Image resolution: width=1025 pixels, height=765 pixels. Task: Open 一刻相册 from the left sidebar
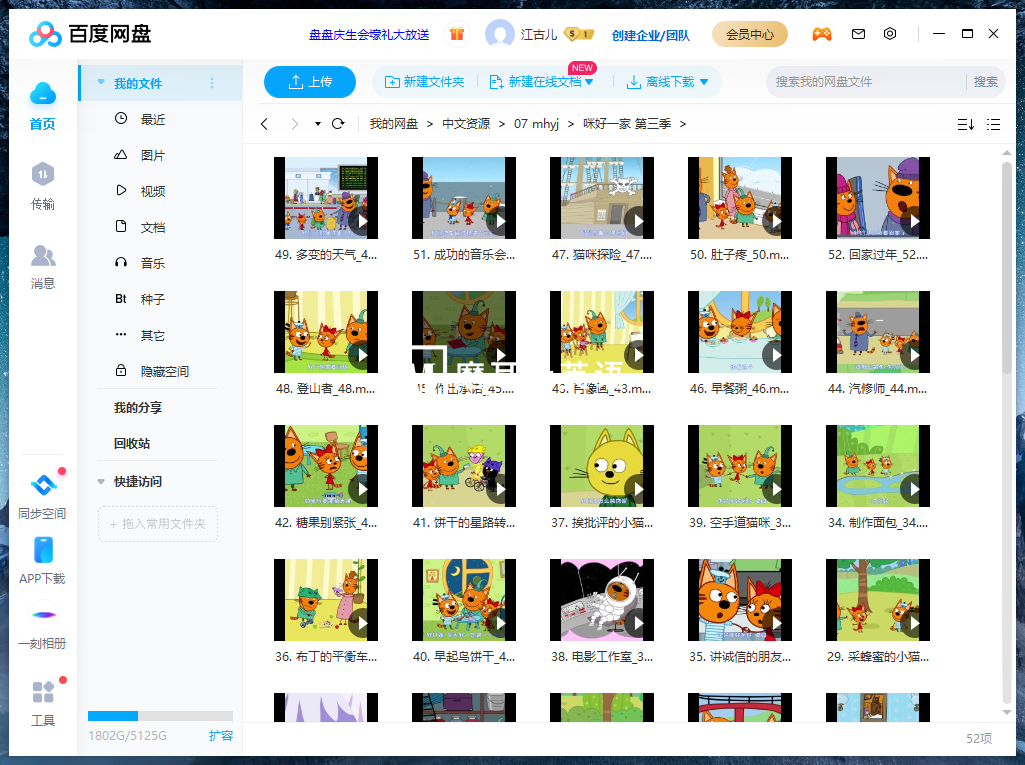click(43, 625)
